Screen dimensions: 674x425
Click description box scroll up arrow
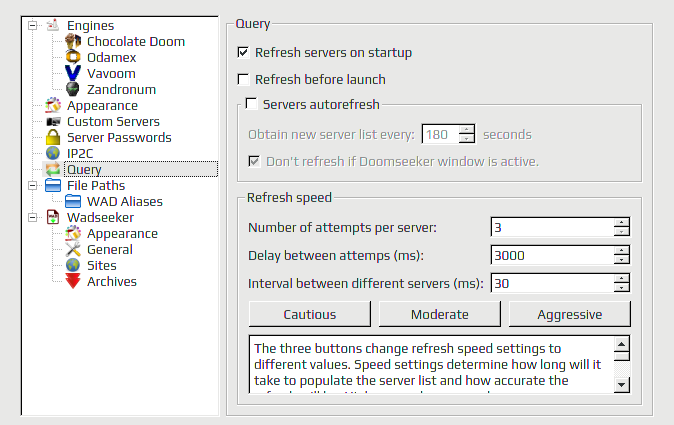(x=622, y=344)
